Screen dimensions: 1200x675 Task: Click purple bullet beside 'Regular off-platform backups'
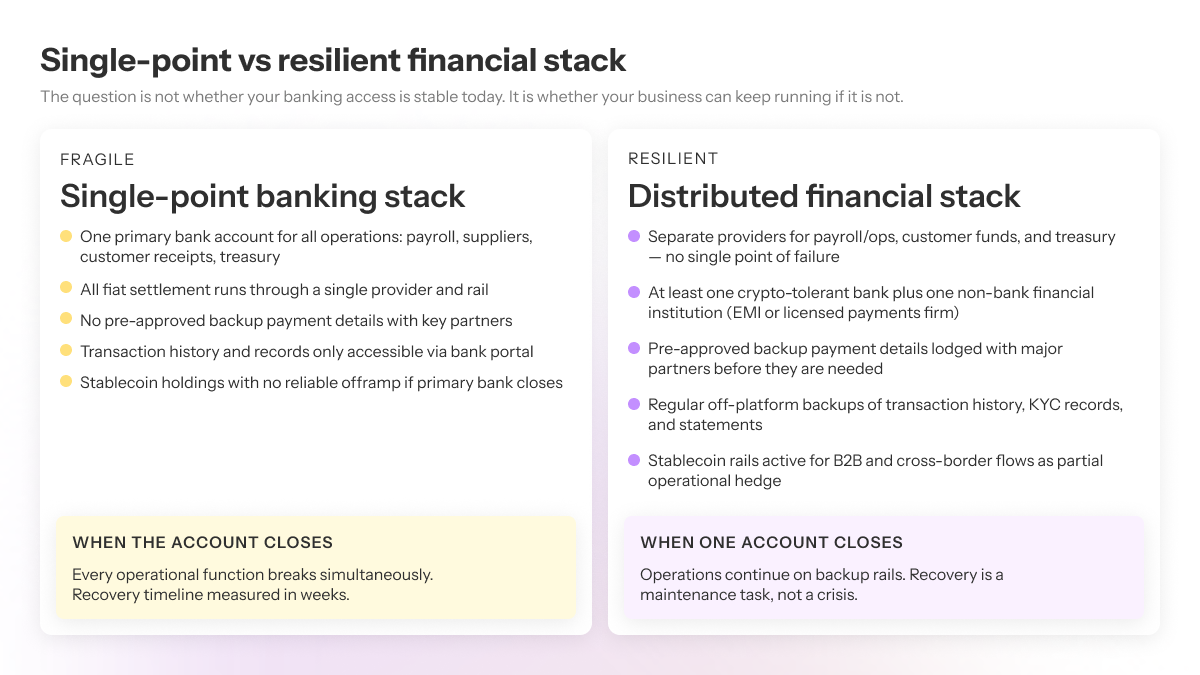(634, 404)
